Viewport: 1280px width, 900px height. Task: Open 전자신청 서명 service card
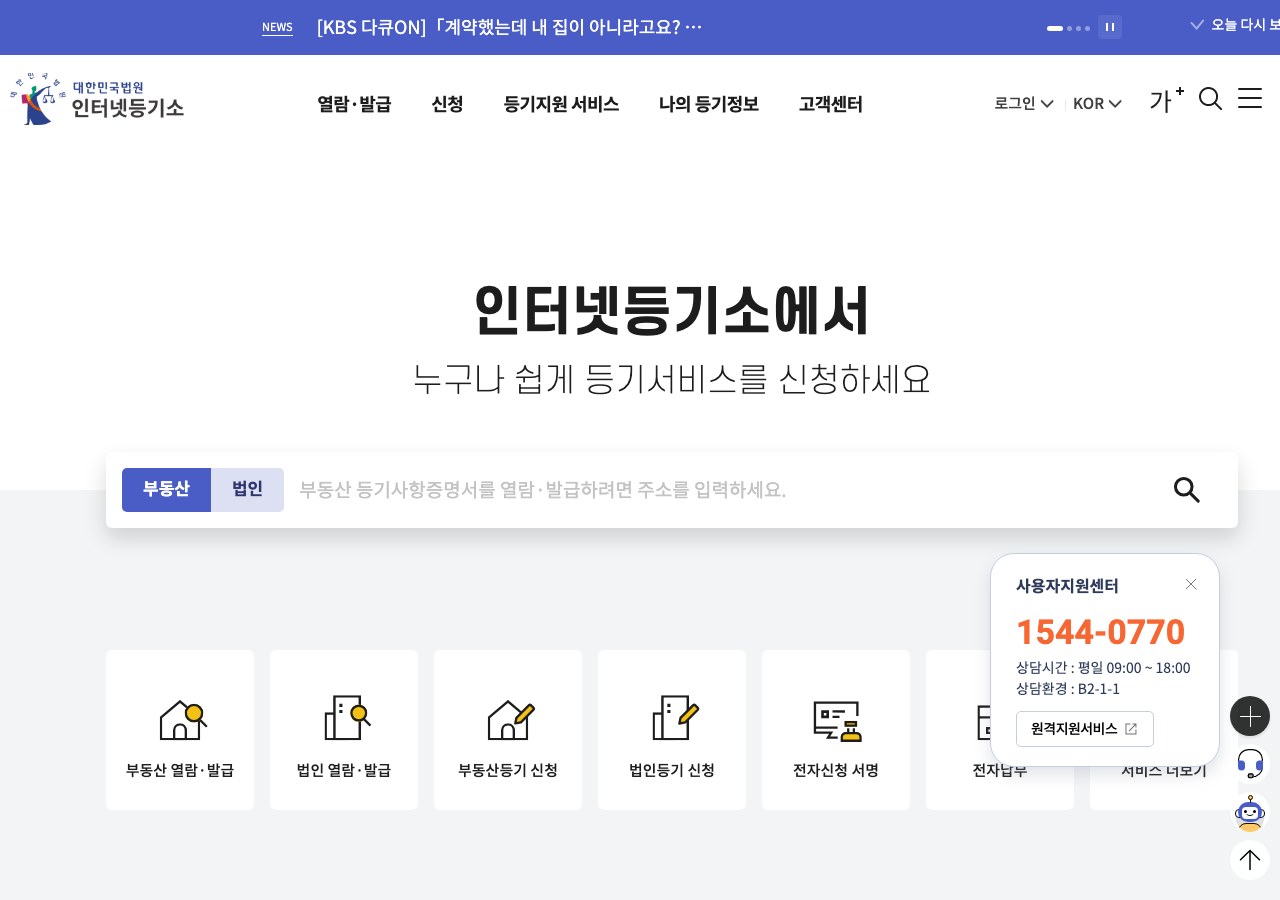tap(836, 730)
